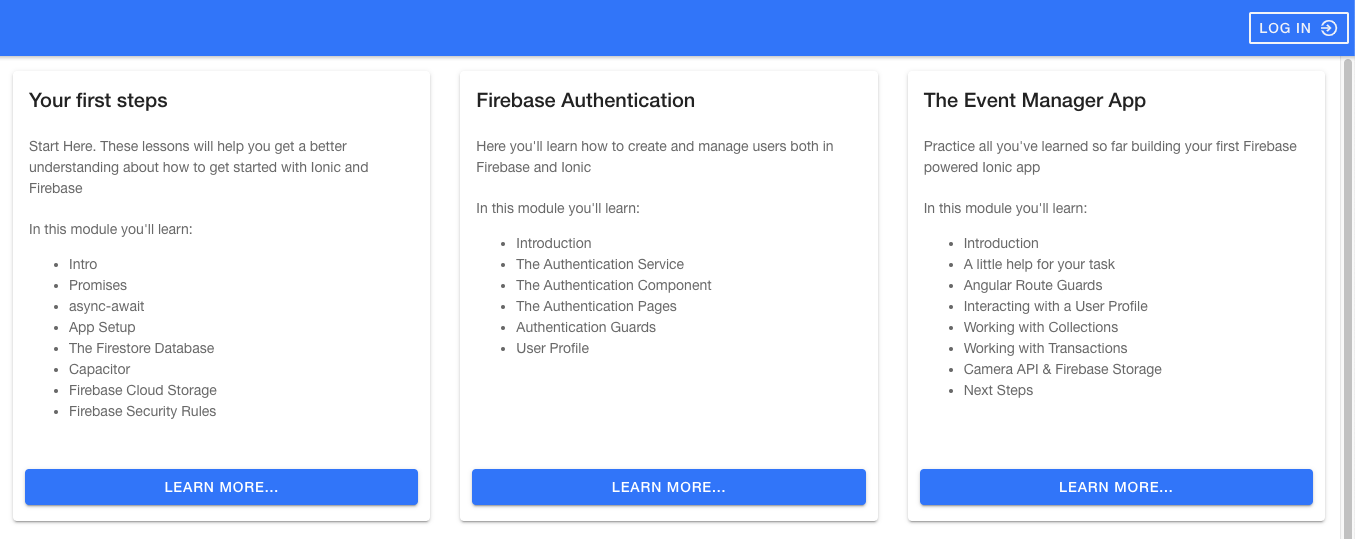
Task: Open Learn More for Firebase Authentication
Action: pyautogui.click(x=668, y=487)
